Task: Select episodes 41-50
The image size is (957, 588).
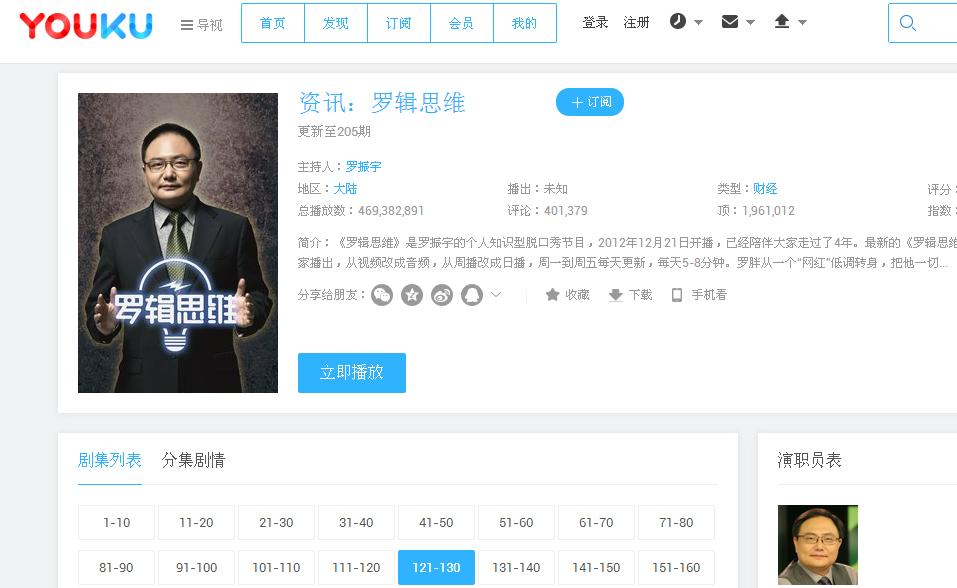Action: pyautogui.click(x=436, y=523)
